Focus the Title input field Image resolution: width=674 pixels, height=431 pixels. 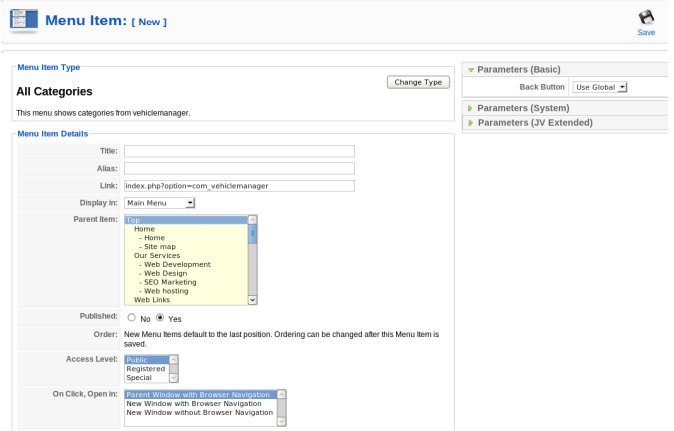[239, 151]
